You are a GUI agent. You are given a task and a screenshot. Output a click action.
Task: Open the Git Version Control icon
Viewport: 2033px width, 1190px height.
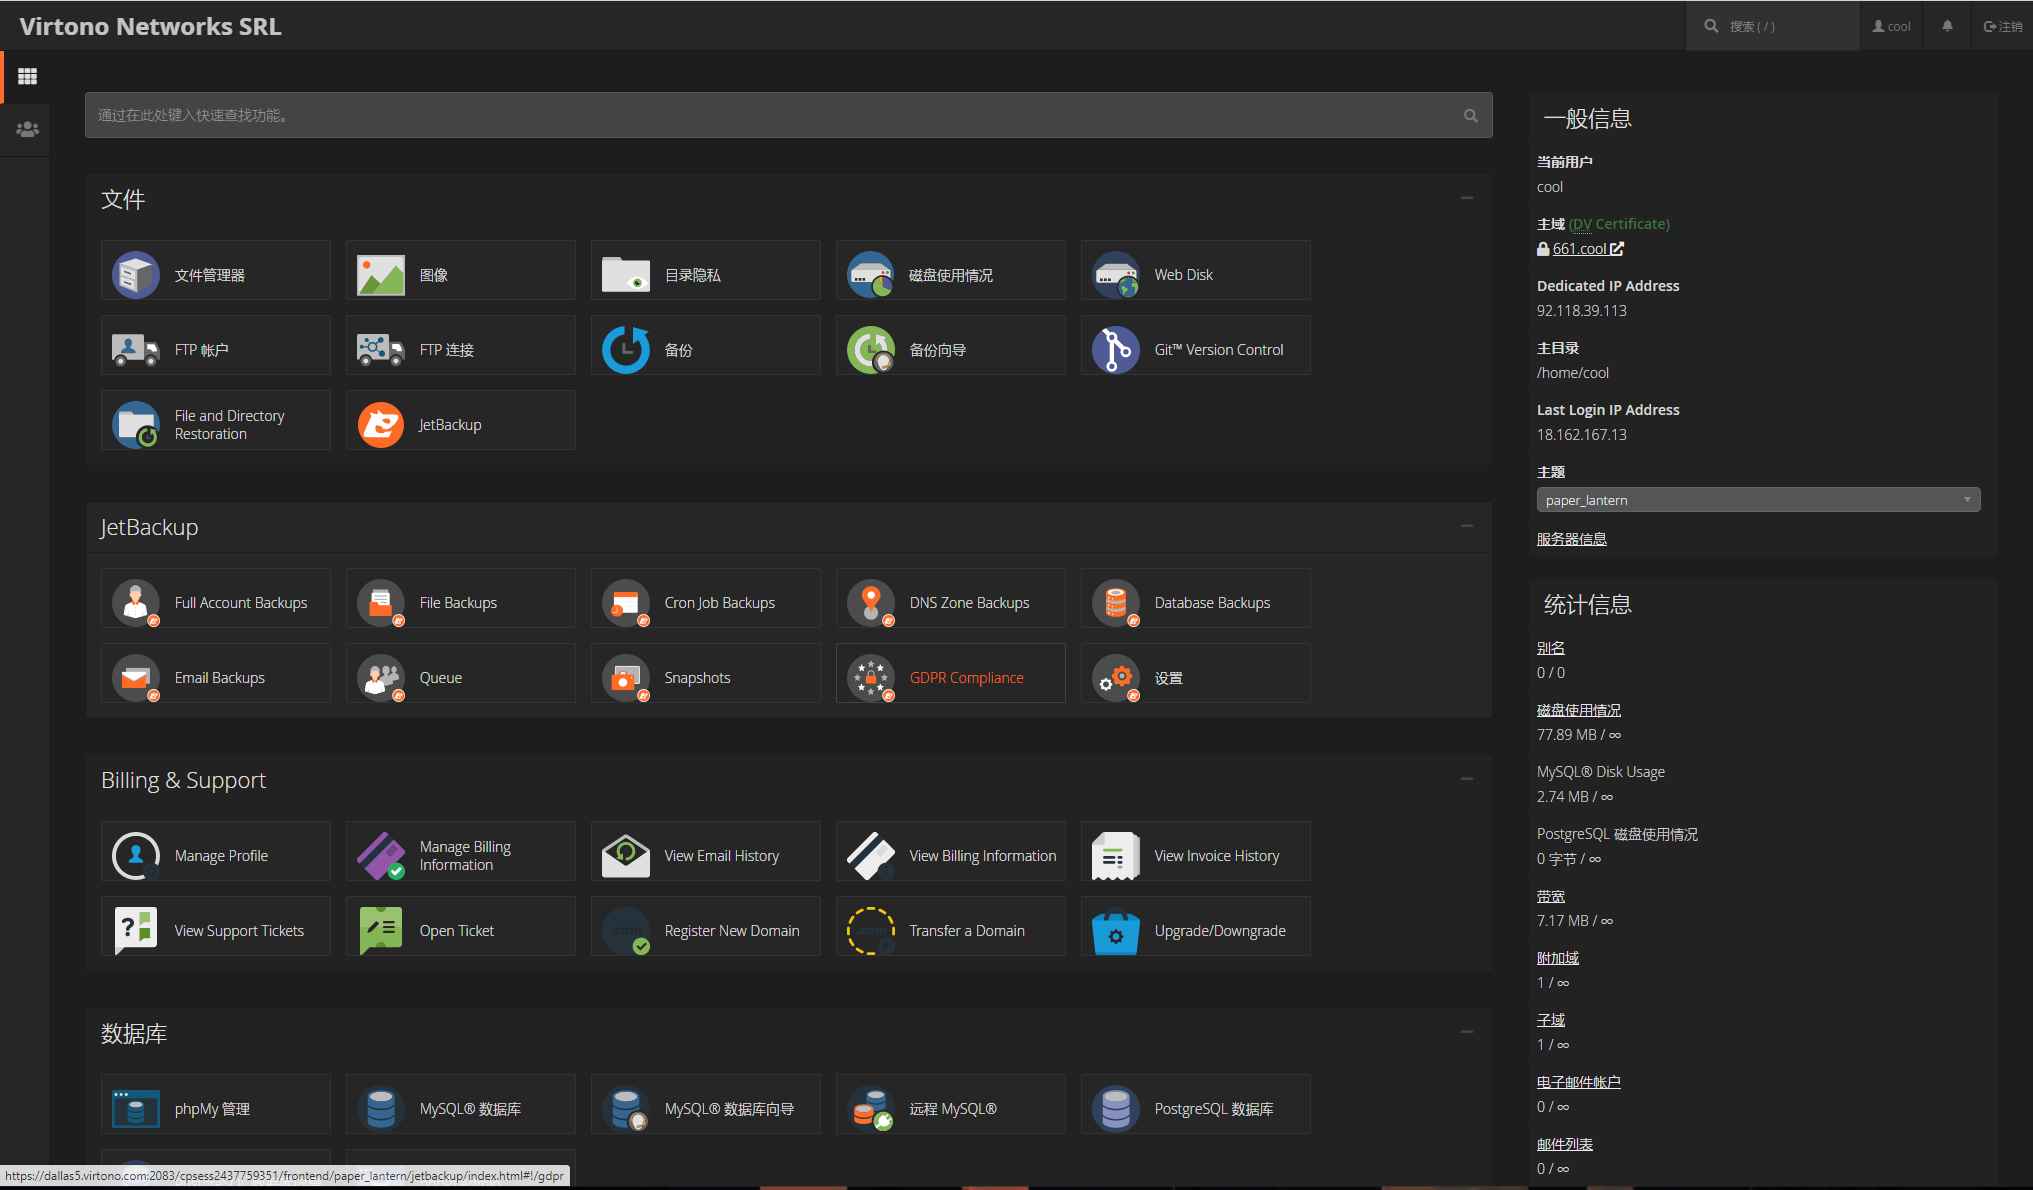[1116, 350]
